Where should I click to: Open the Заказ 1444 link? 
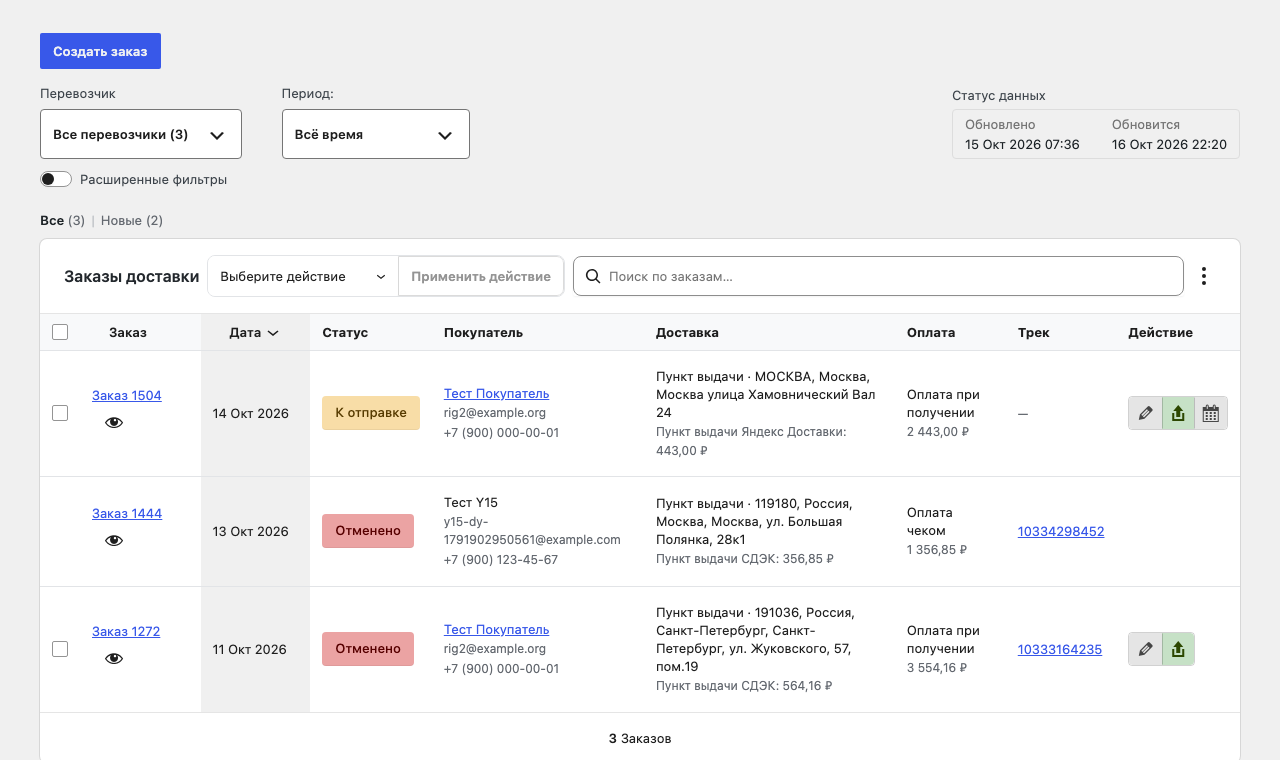[127, 513]
